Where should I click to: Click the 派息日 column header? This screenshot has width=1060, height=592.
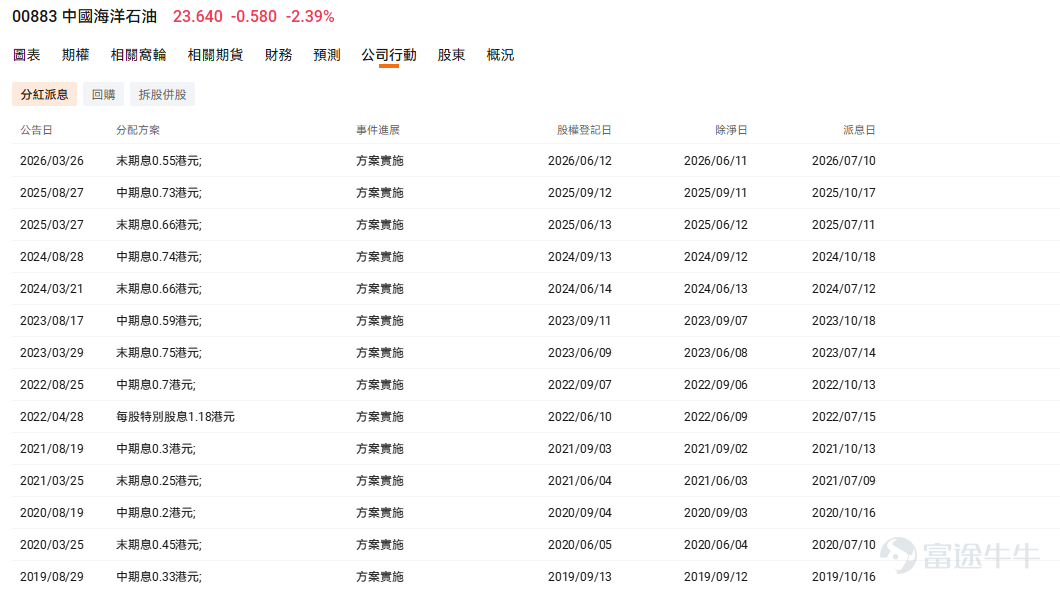coord(859,130)
